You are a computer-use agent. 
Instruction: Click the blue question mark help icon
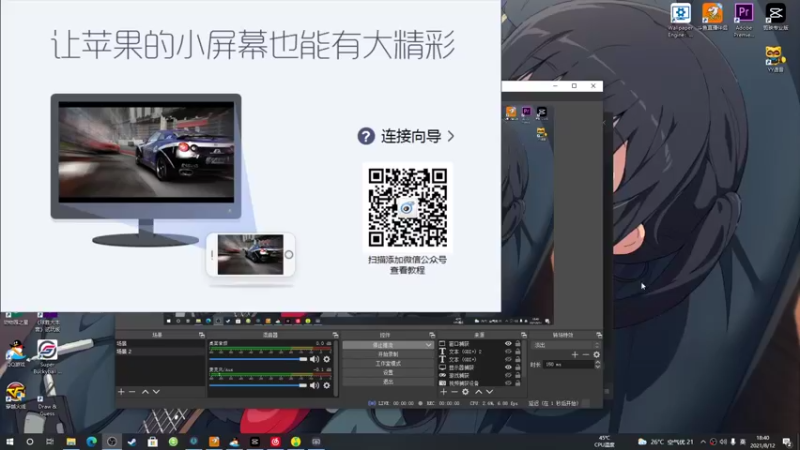366,136
